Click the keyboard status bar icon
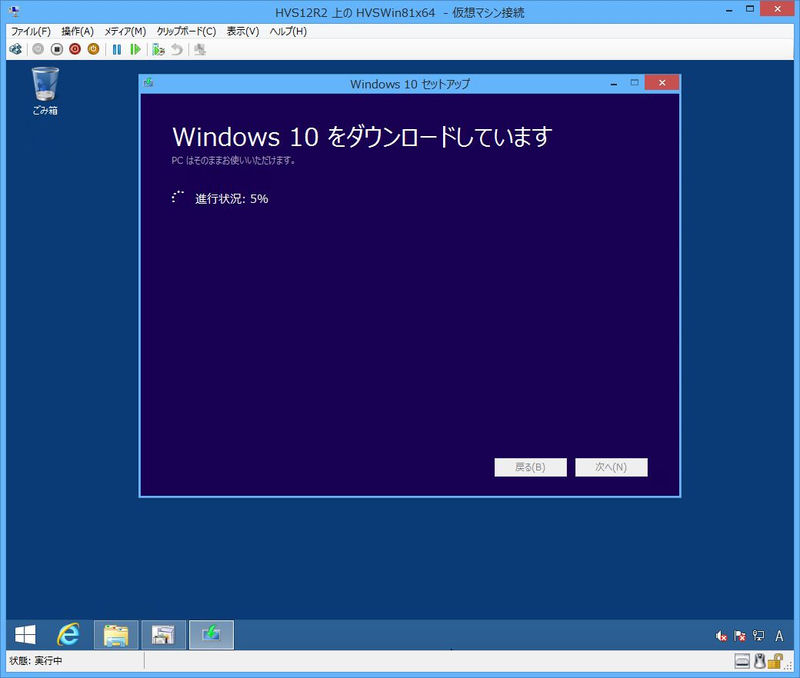Image resolution: width=800 pixels, height=678 pixels. [x=742, y=662]
